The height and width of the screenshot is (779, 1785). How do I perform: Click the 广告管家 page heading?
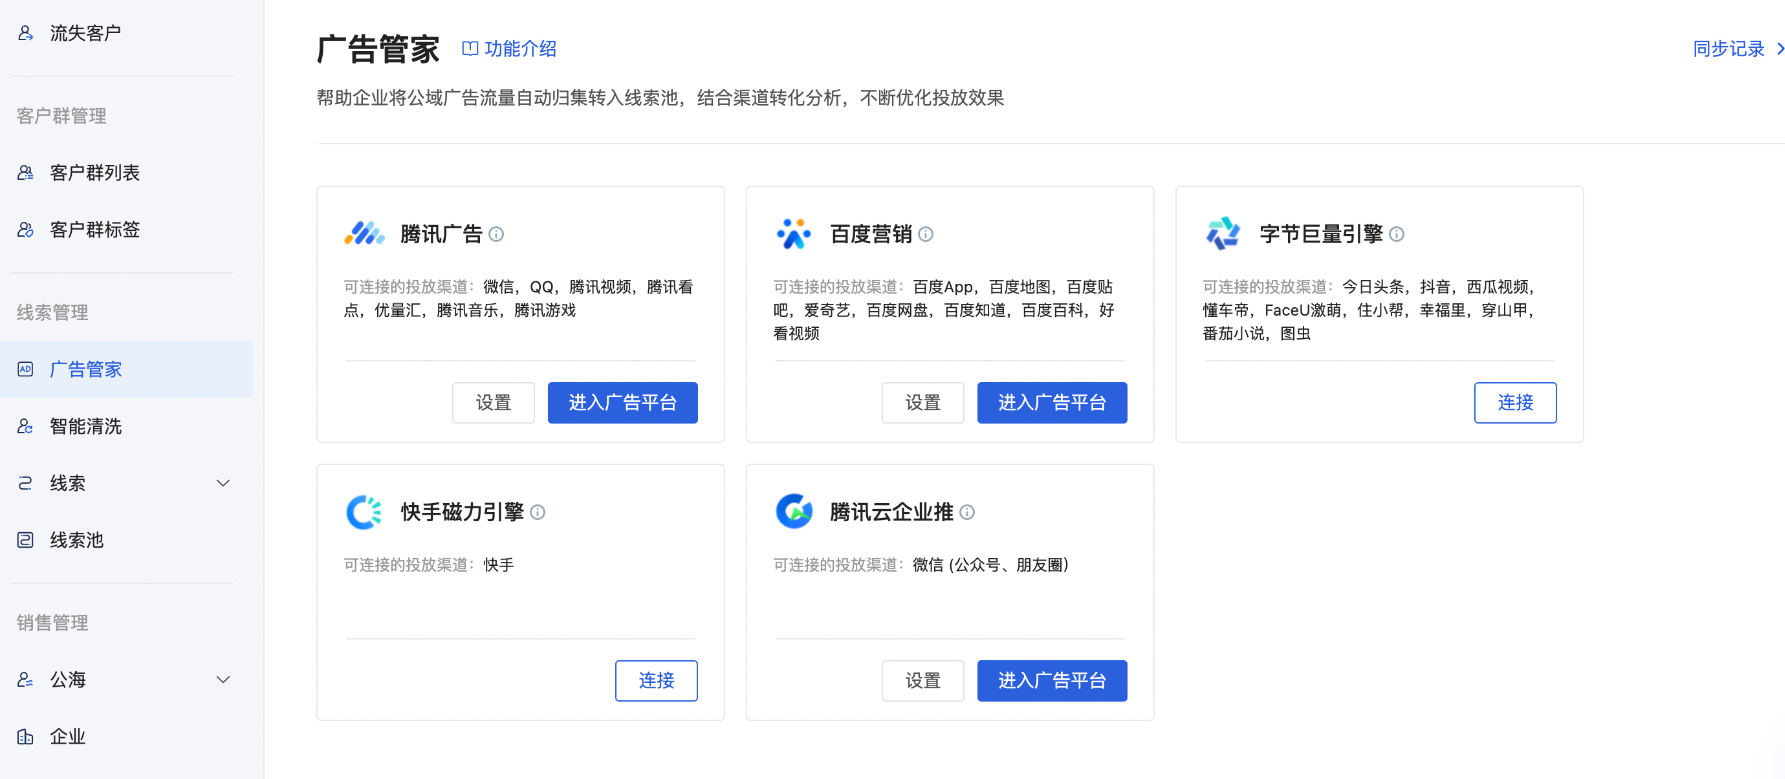coord(378,49)
